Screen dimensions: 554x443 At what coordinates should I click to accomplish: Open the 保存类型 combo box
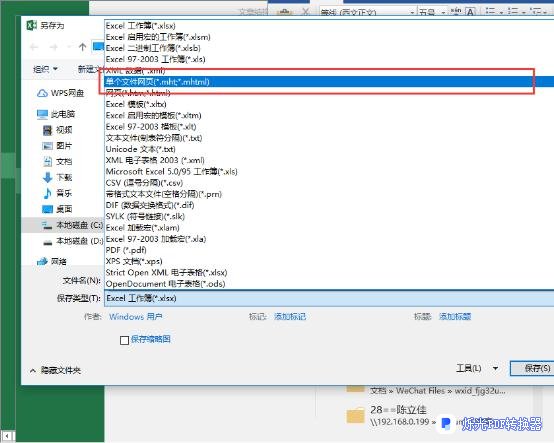click(x=329, y=299)
